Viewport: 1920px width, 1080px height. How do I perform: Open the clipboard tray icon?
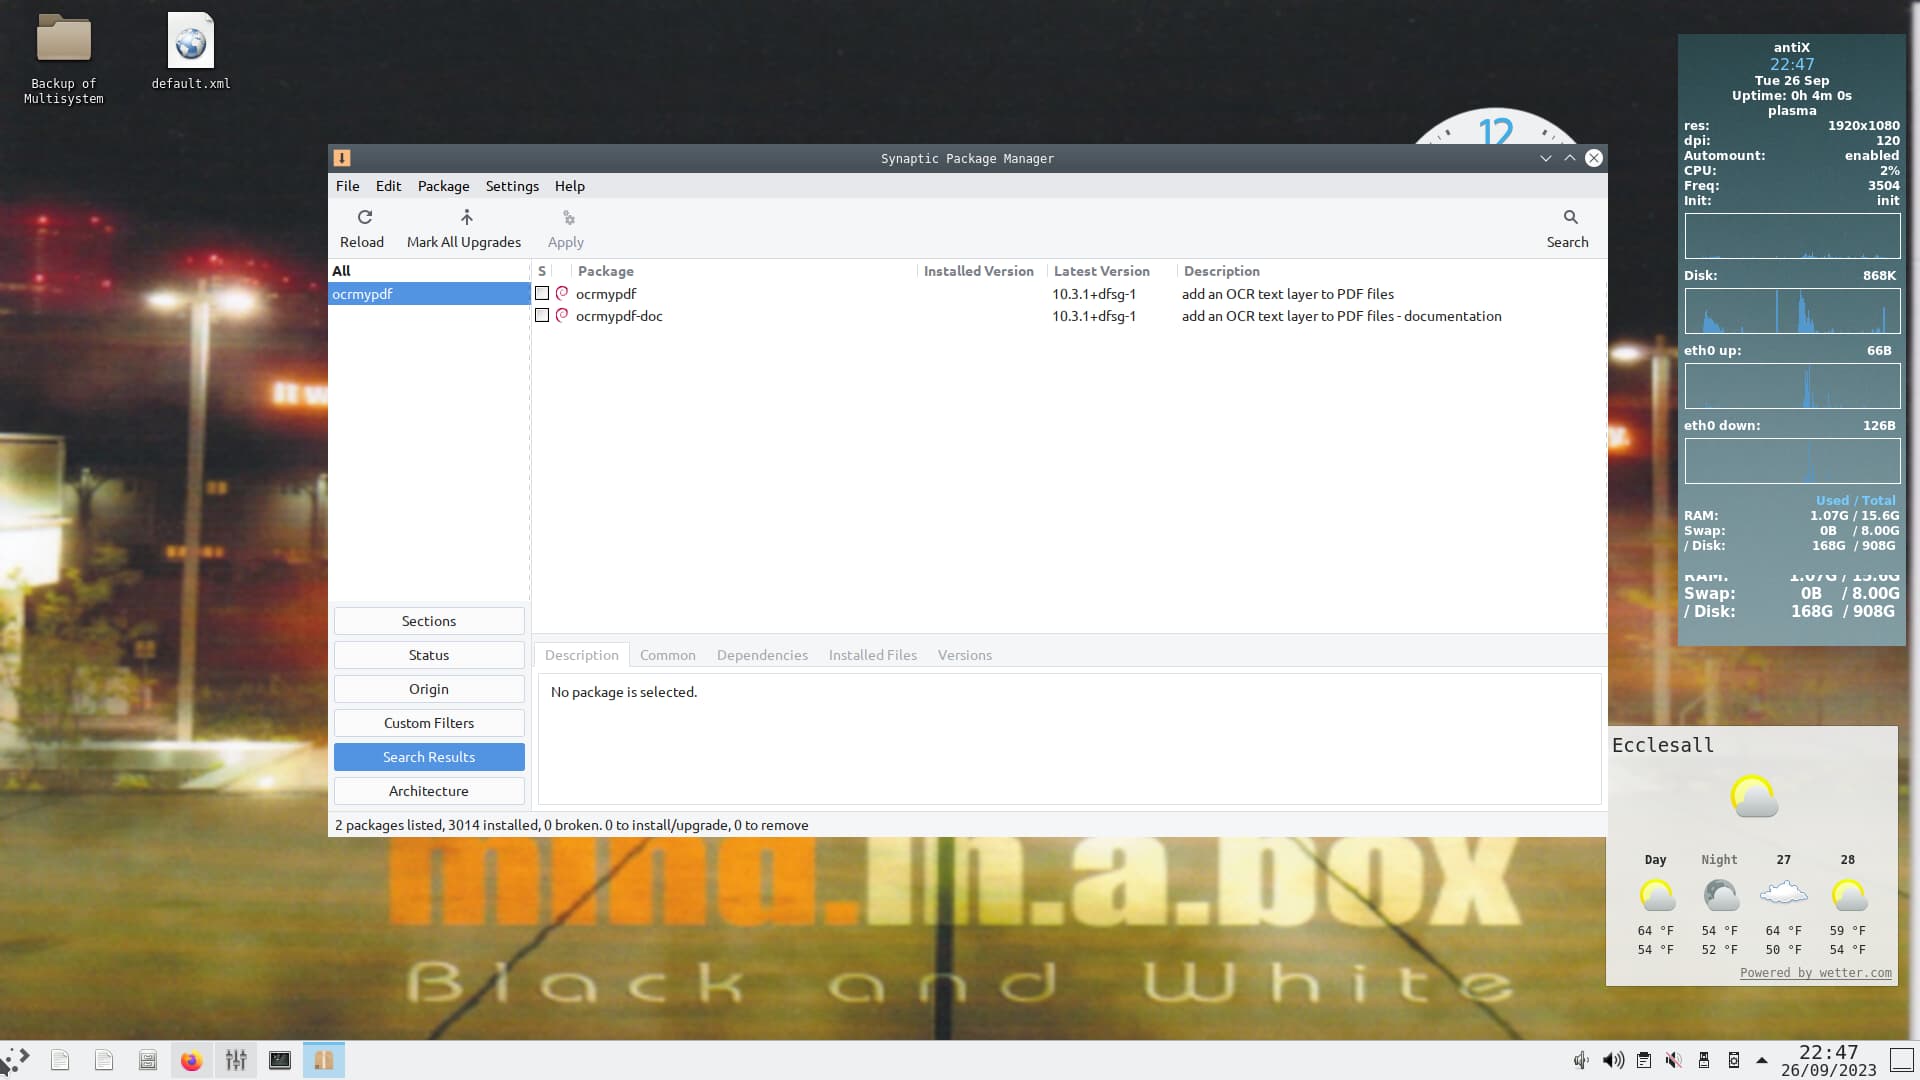[1644, 1060]
